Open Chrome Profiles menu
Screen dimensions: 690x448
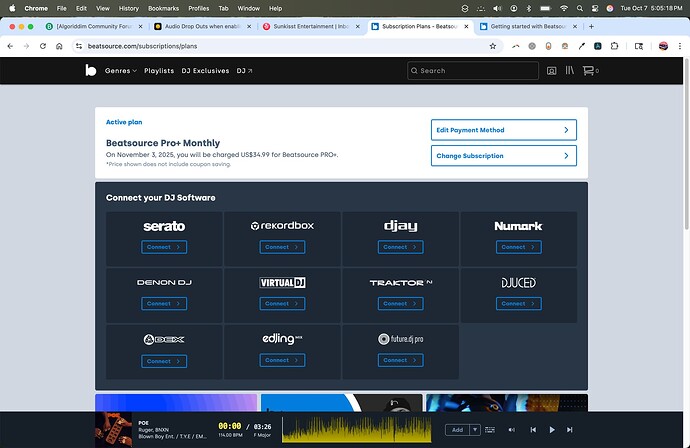point(198,8)
